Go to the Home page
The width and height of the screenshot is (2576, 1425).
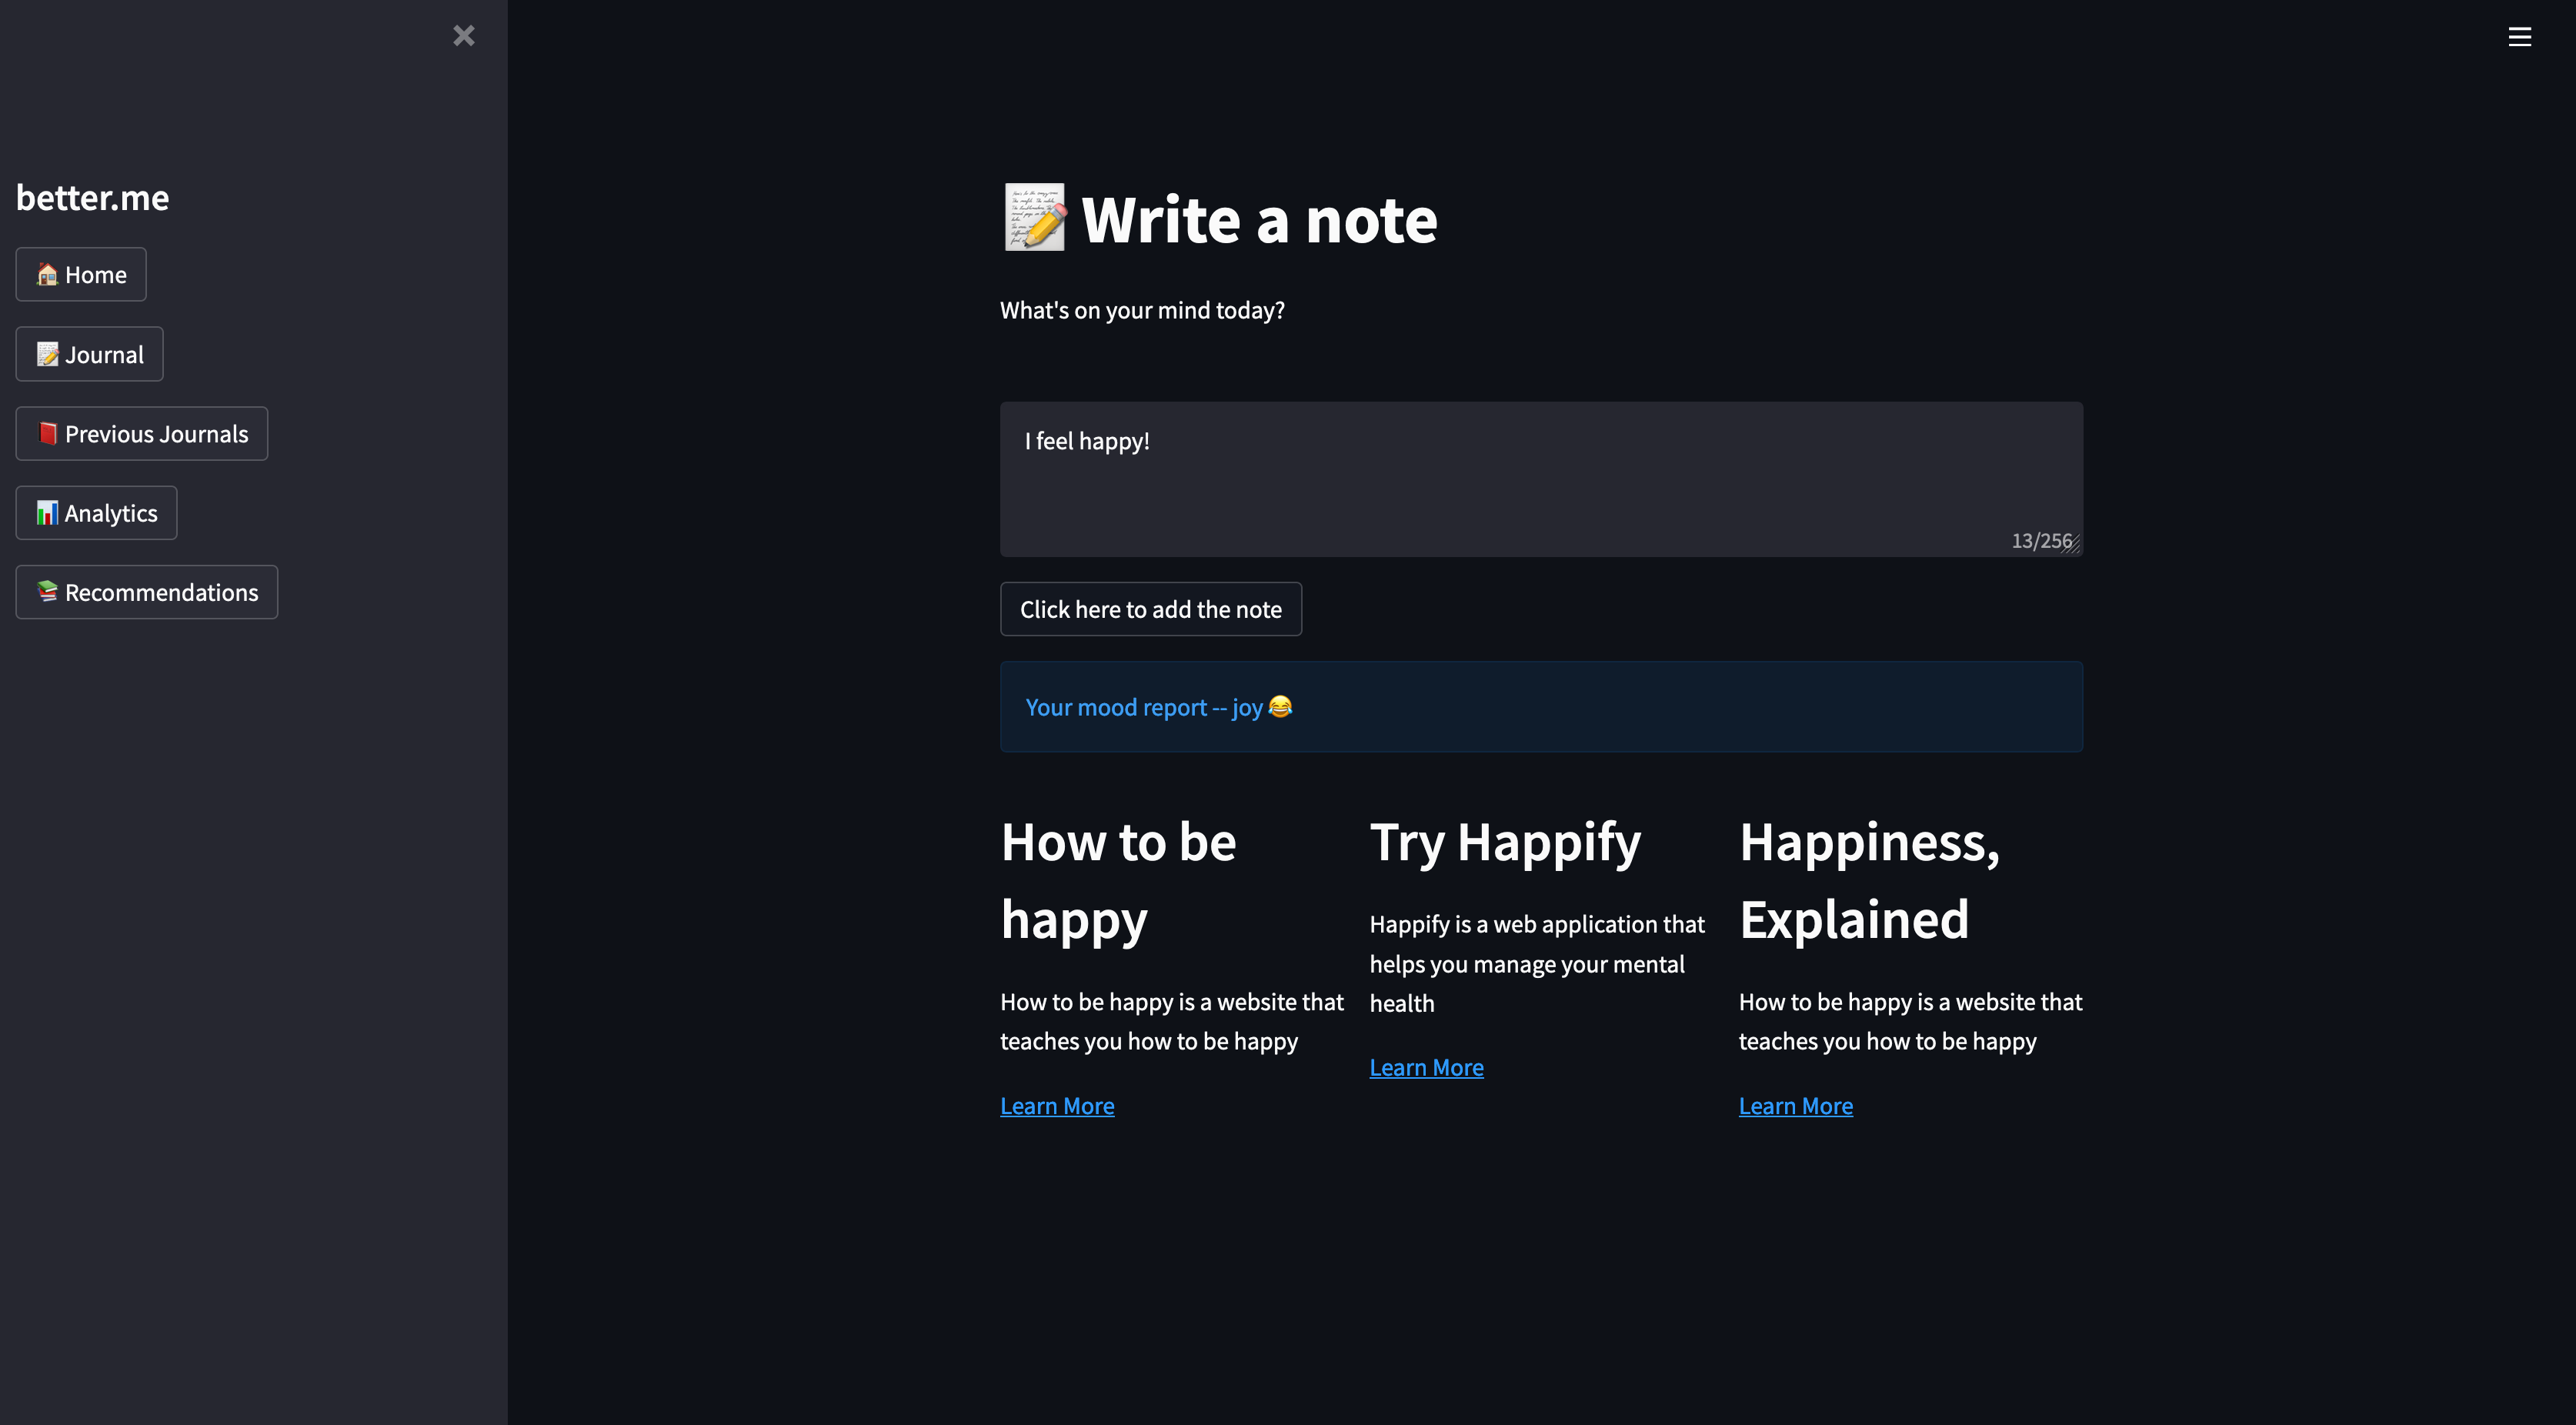[96, 275]
